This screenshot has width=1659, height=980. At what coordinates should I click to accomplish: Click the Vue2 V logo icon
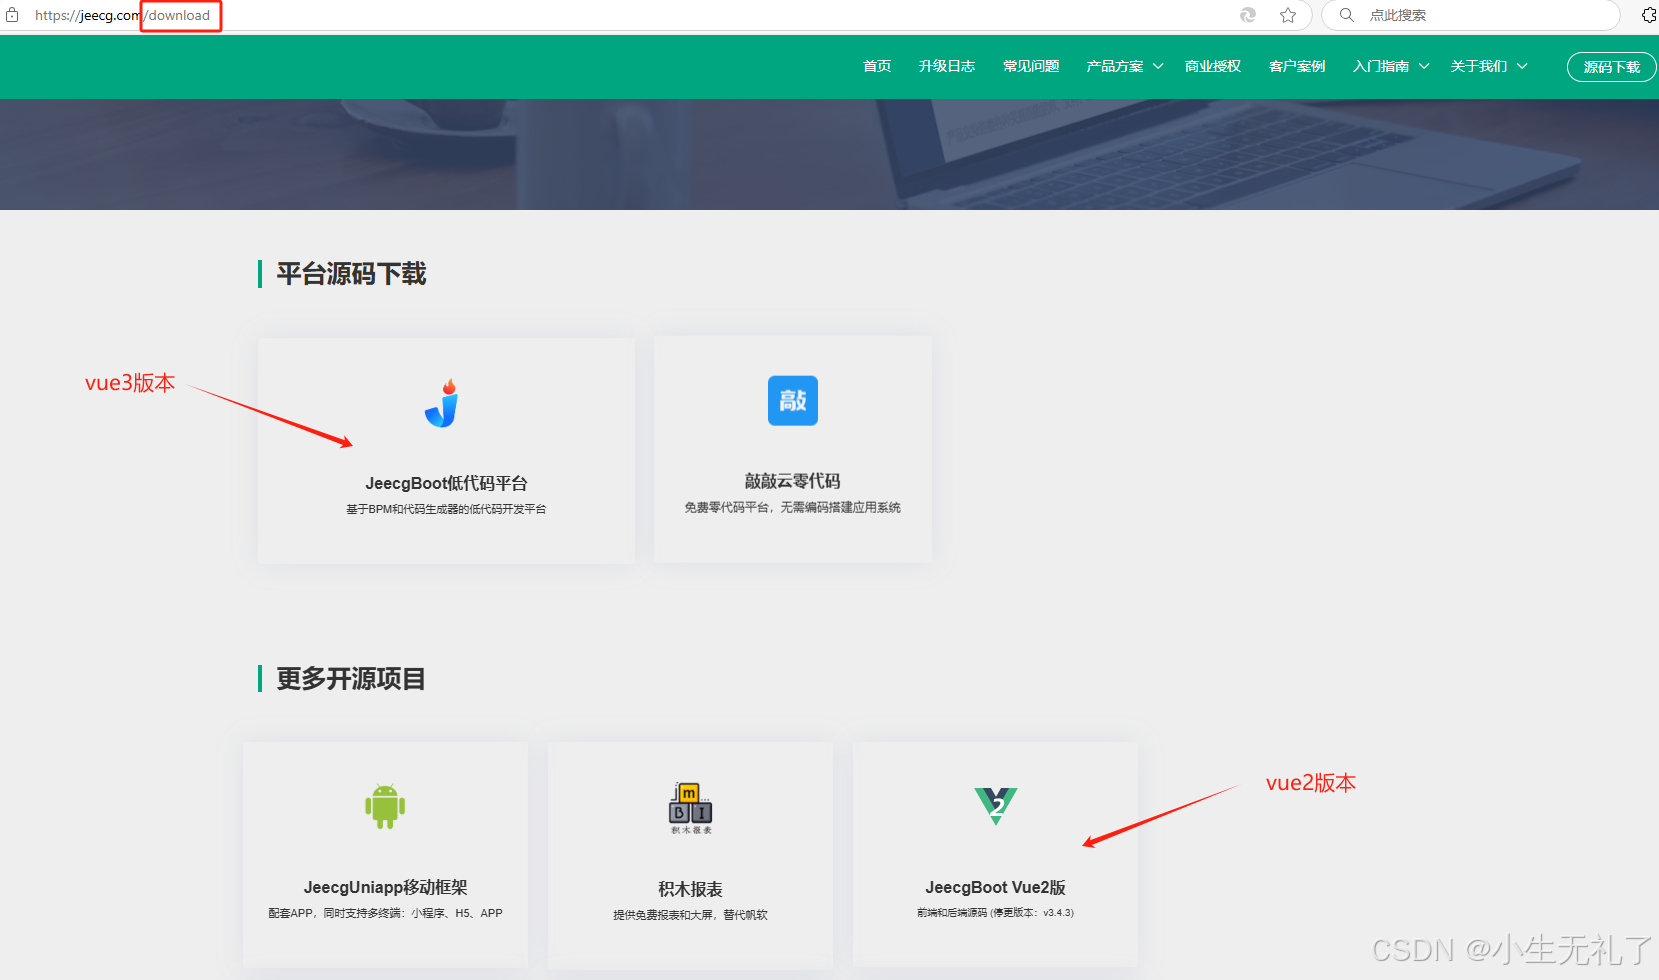(x=996, y=806)
